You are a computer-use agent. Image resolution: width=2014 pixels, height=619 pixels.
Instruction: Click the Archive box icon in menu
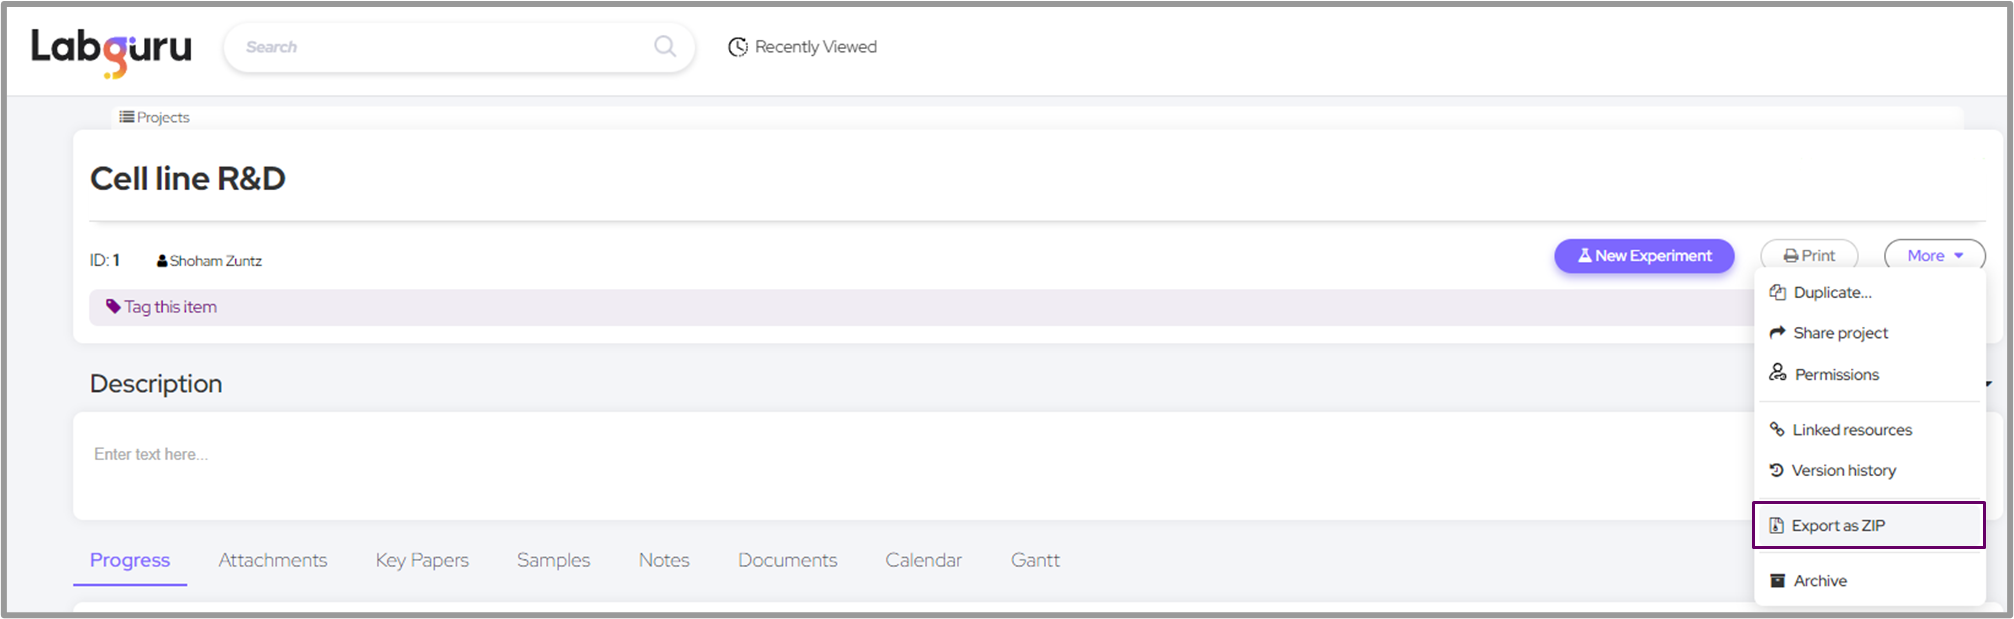pos(1778,580)
